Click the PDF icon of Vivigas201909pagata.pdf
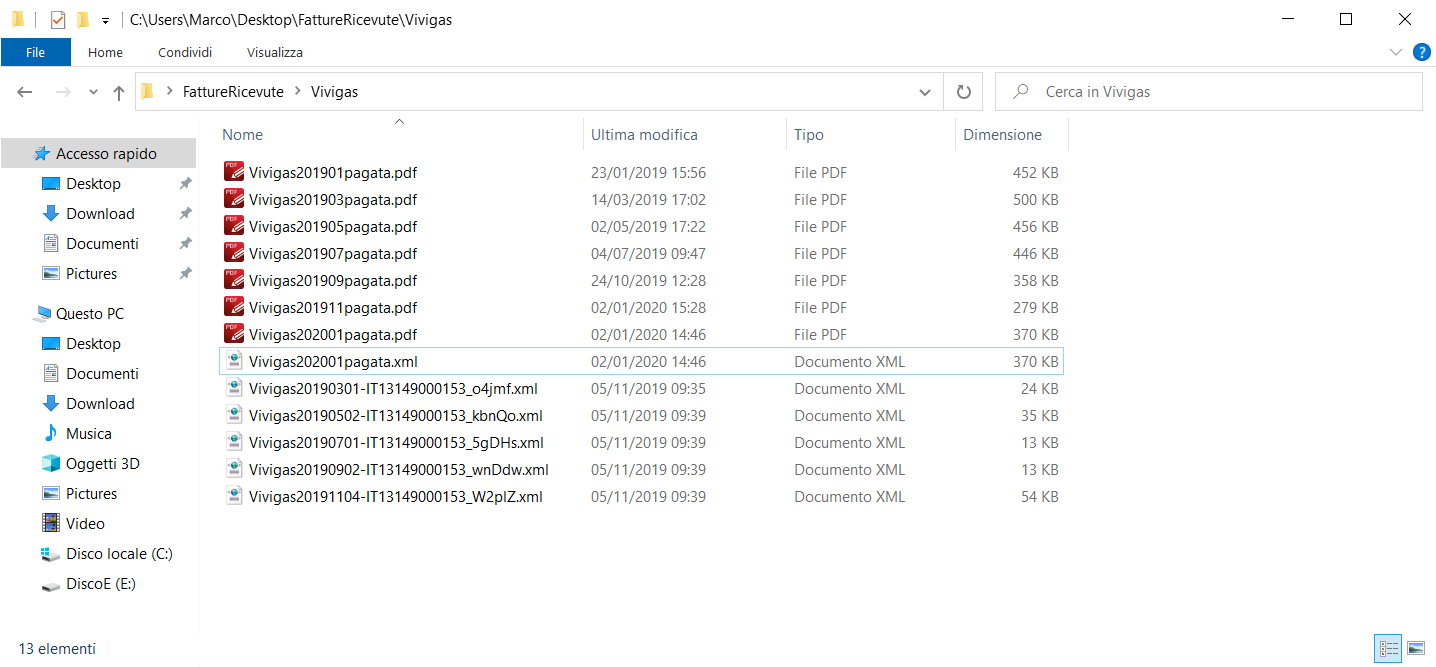1436x667 pixels. pos(234,280)
